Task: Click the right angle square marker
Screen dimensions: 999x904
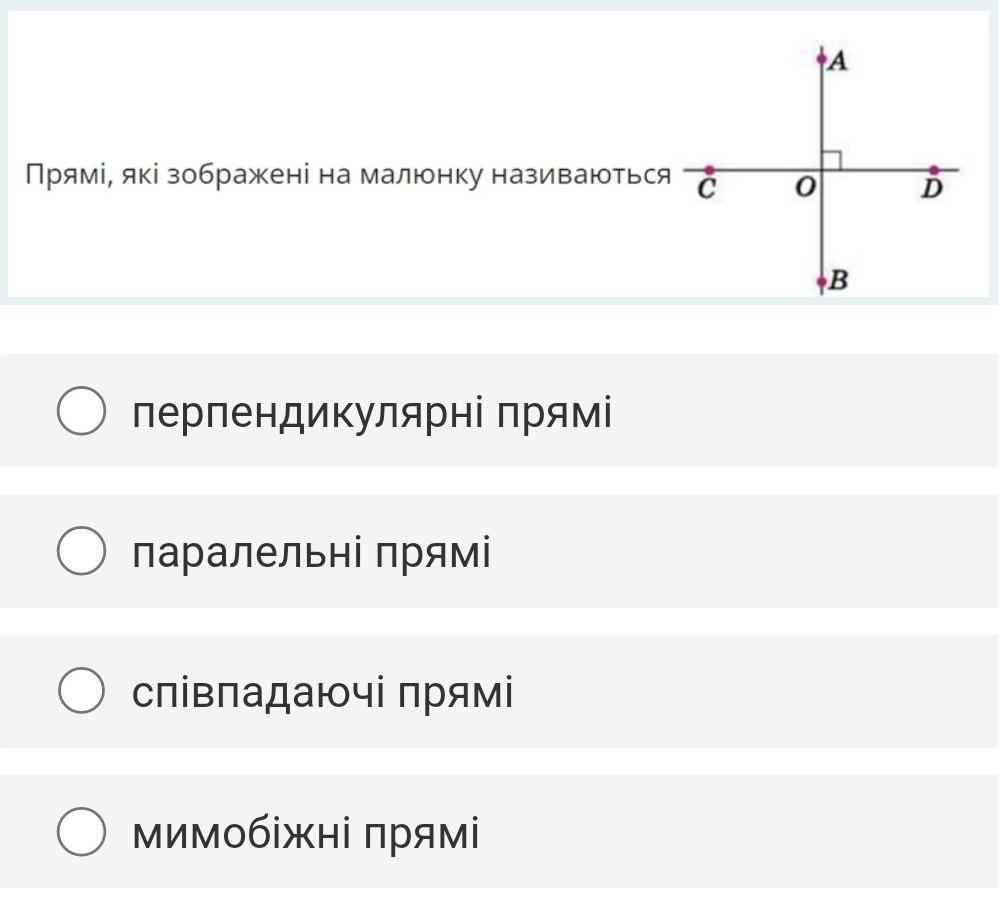Action: click(x=832, y=160)
